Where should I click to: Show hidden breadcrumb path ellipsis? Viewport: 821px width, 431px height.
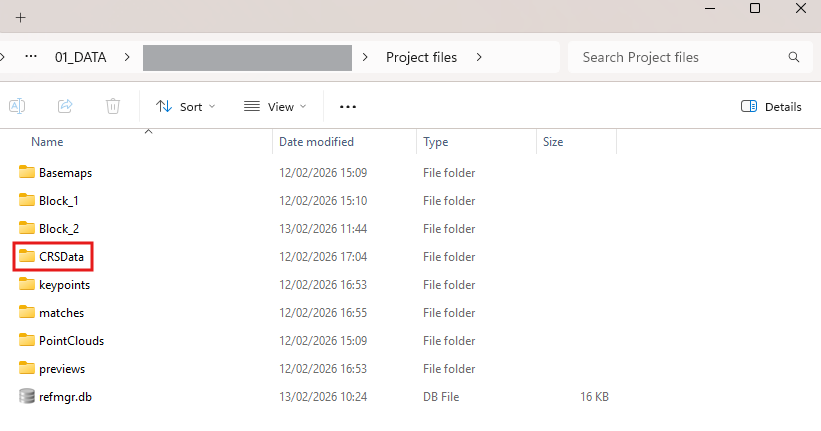click(x=31, y=57)
